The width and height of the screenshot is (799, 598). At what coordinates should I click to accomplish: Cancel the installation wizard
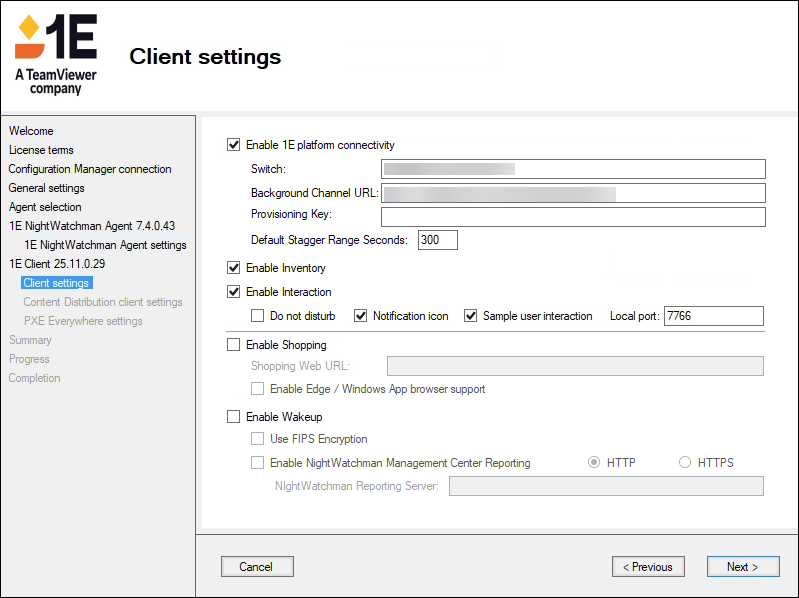(x=256, y=567)
